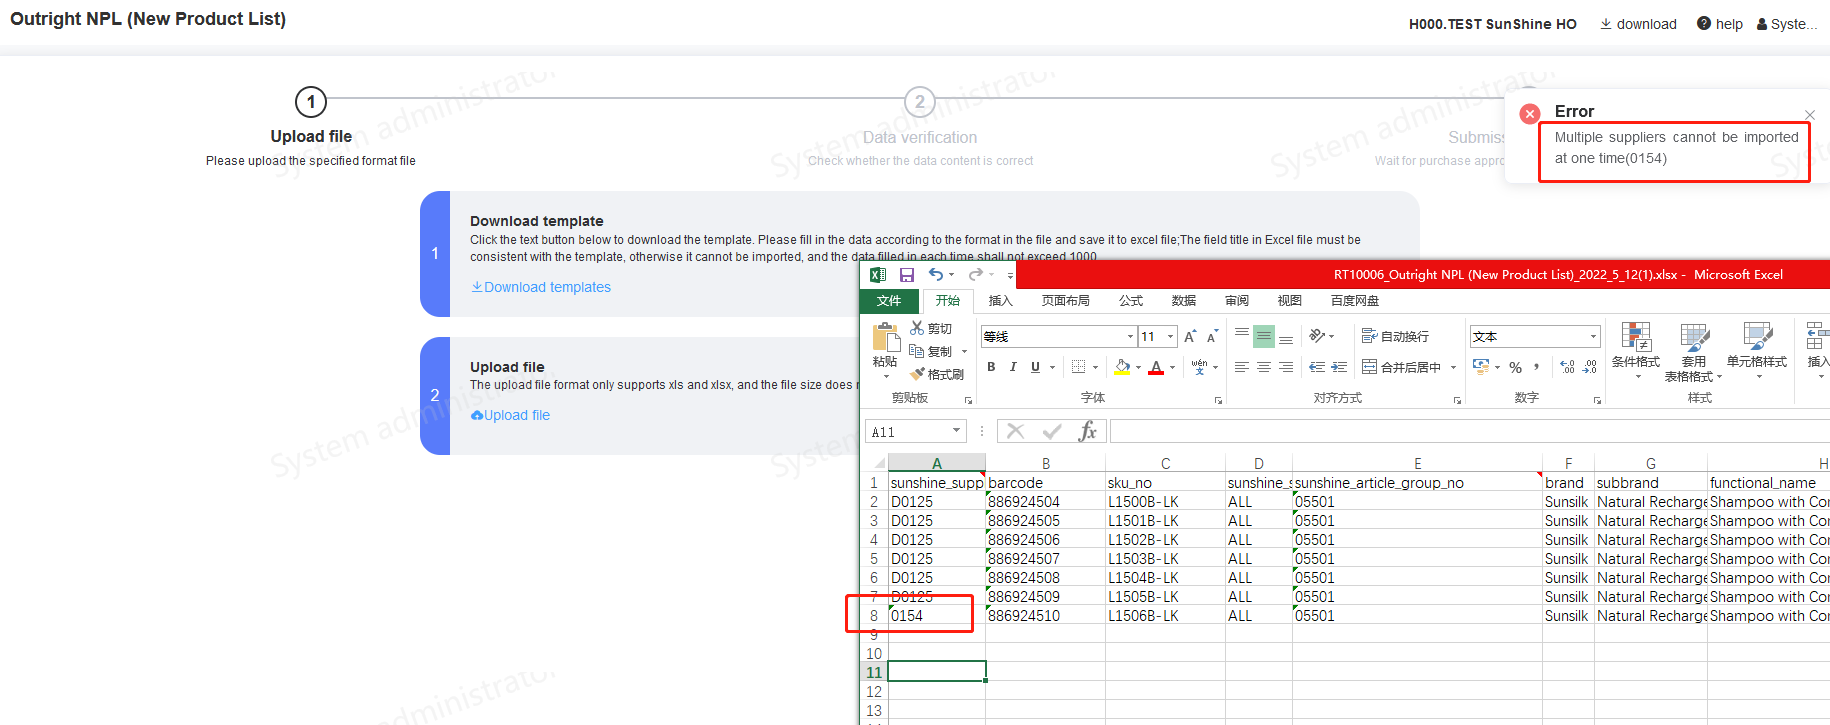Click the Upload file link

pos(516,415)
